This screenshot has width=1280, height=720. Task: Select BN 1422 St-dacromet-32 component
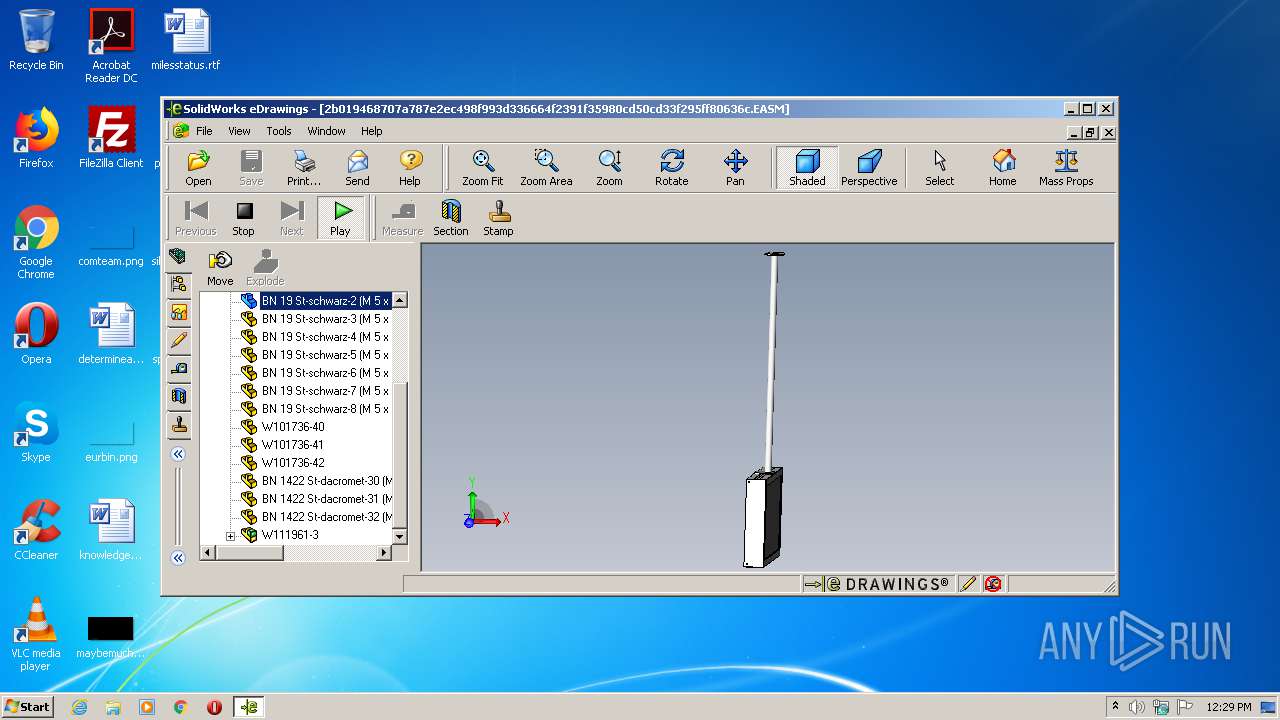click(326, 517)
